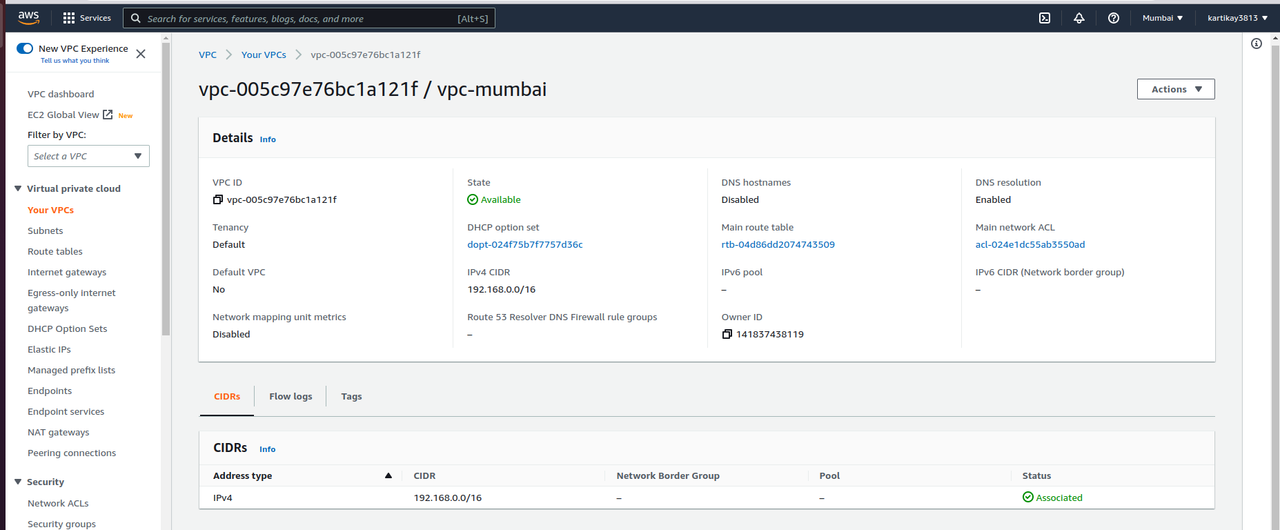Image resolution: width=1280 pixels, height=530 pixels.
Task: Select the vpc-mumbai page heading
Action: [372, 89]
